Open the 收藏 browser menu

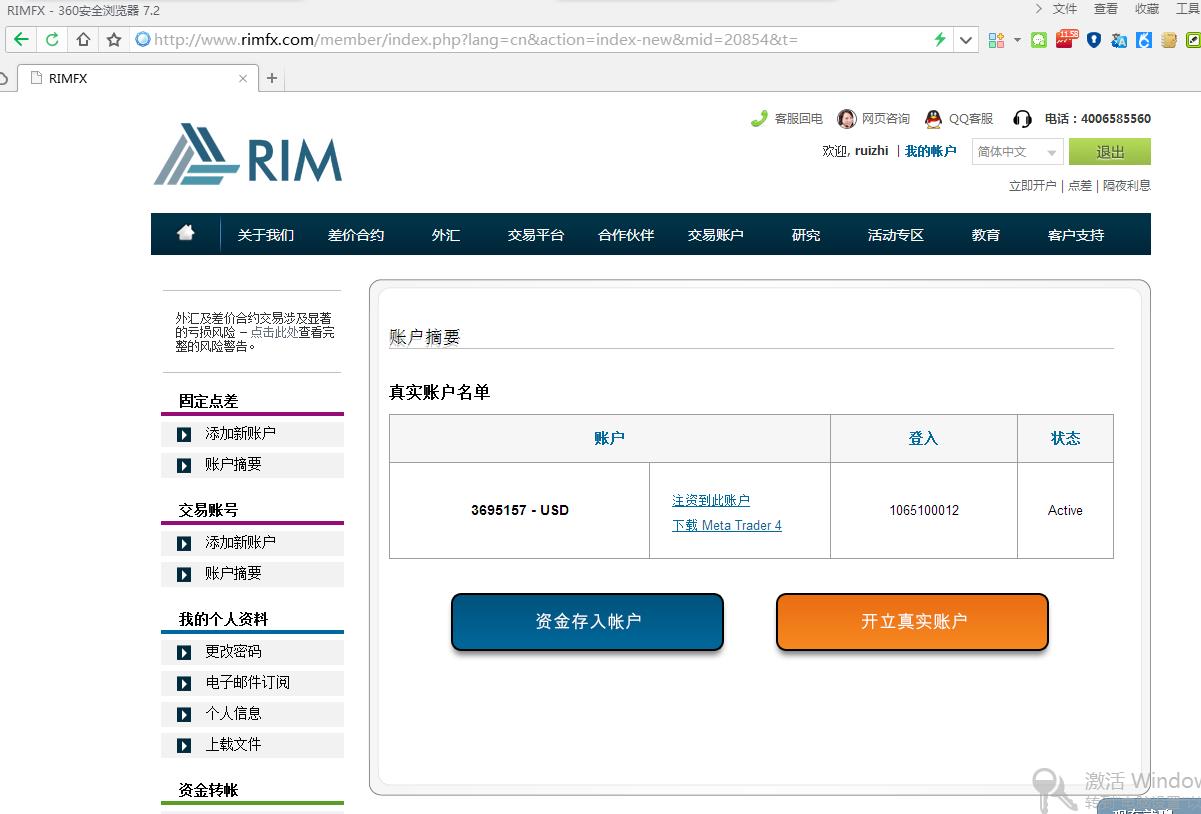tap(1147, 9)
